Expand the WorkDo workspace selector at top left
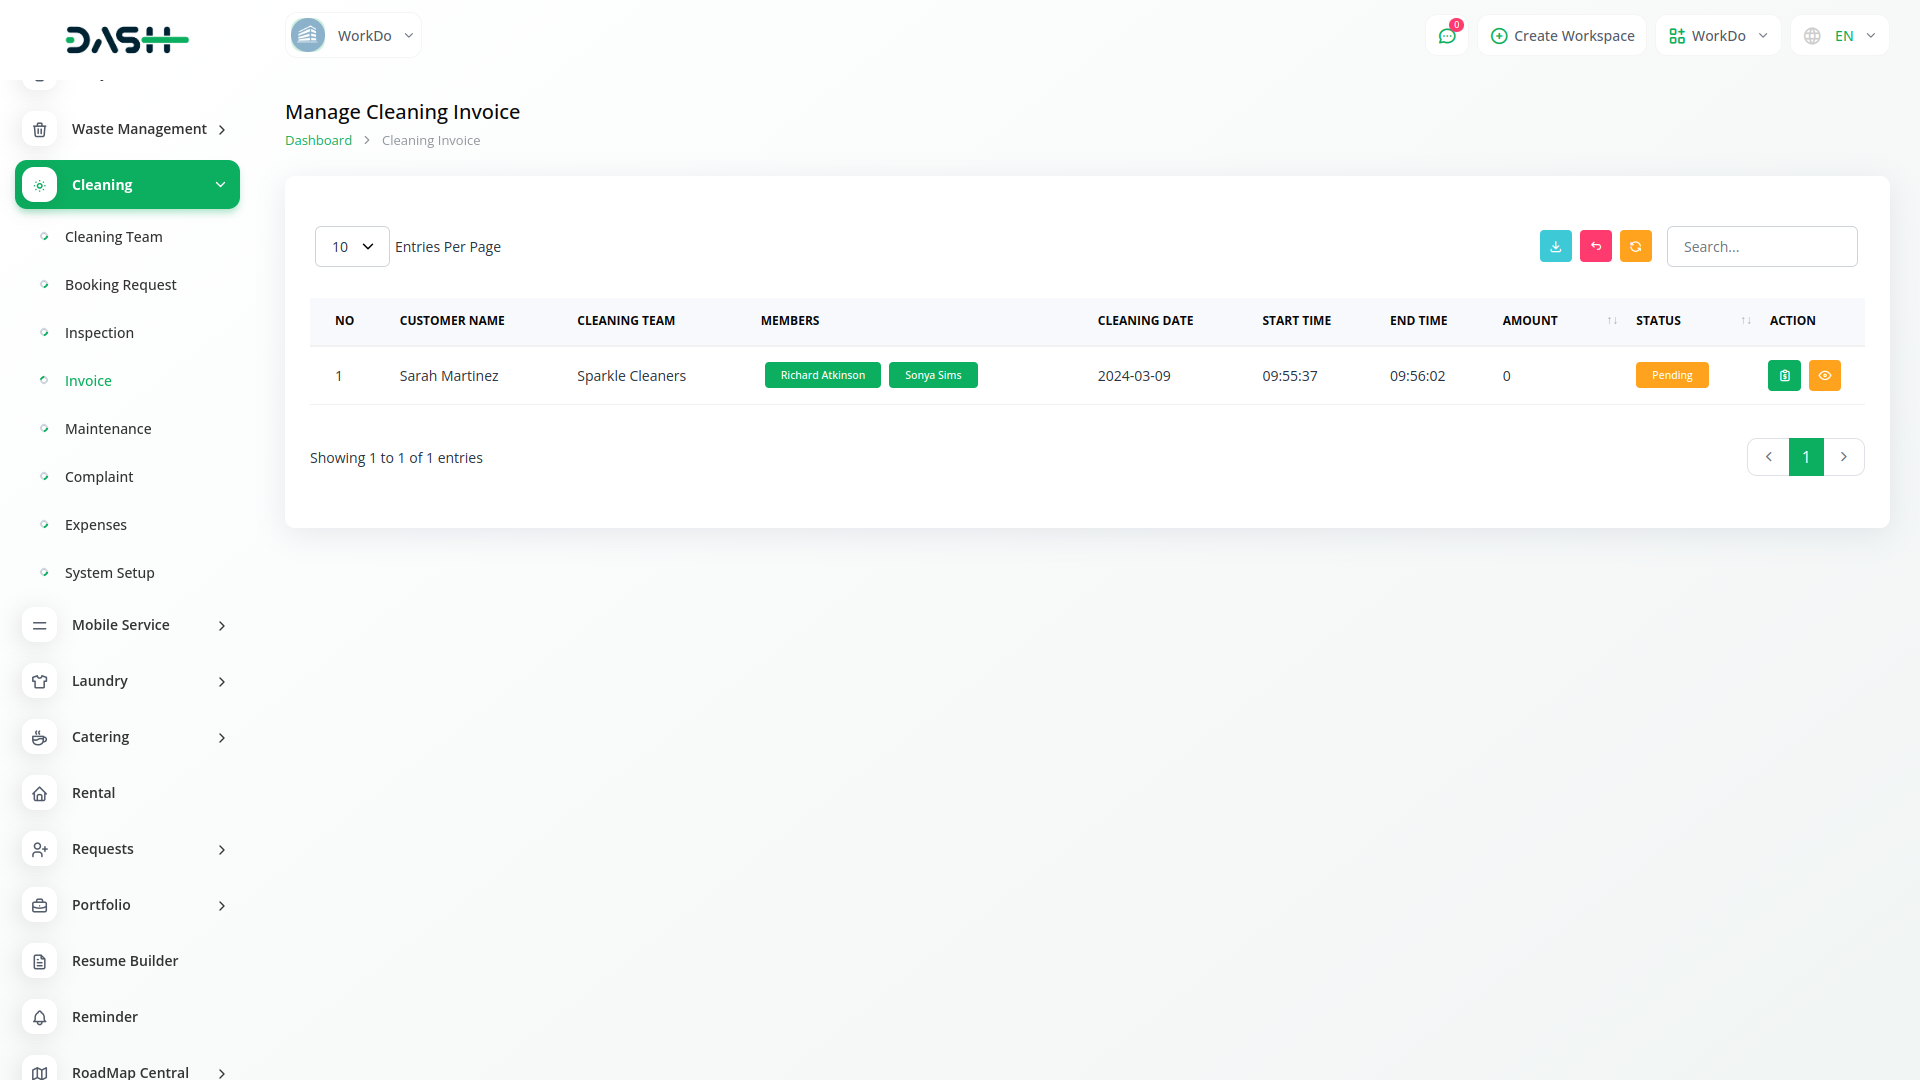 (x=353, y=36)
